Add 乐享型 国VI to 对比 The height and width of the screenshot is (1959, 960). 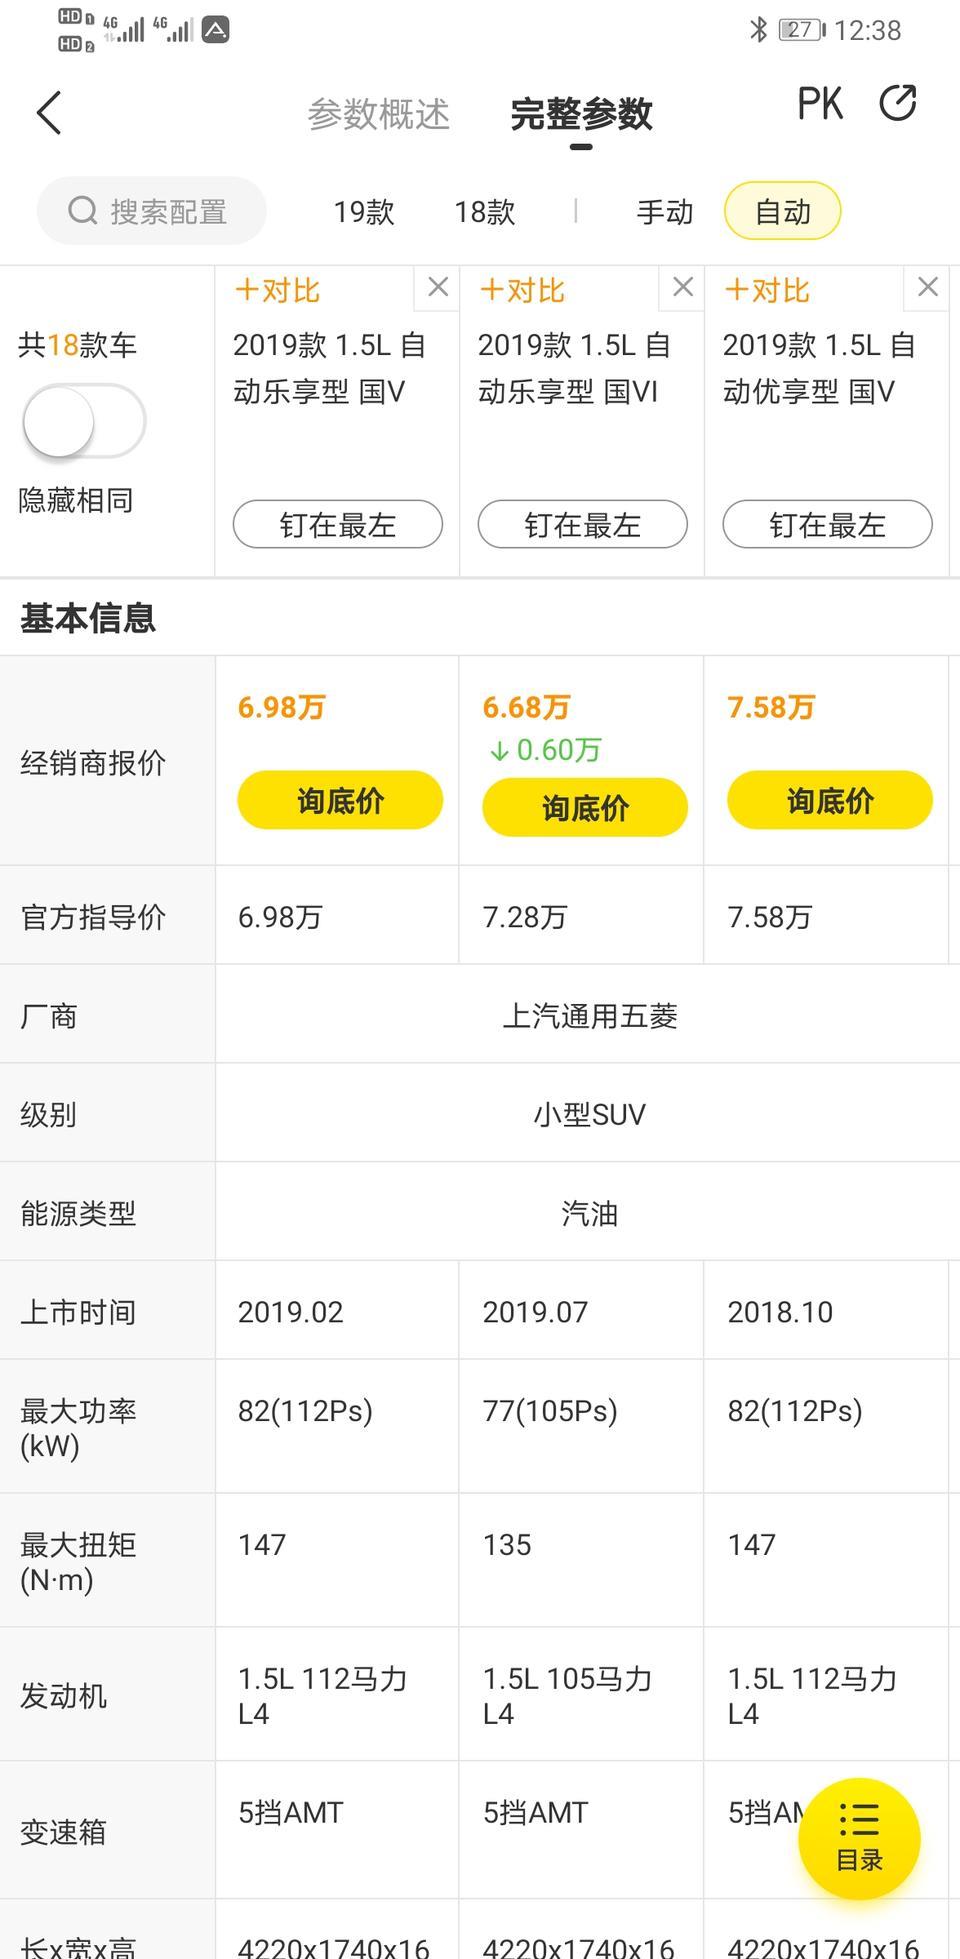pyautogui.click(x=522, y=291)
